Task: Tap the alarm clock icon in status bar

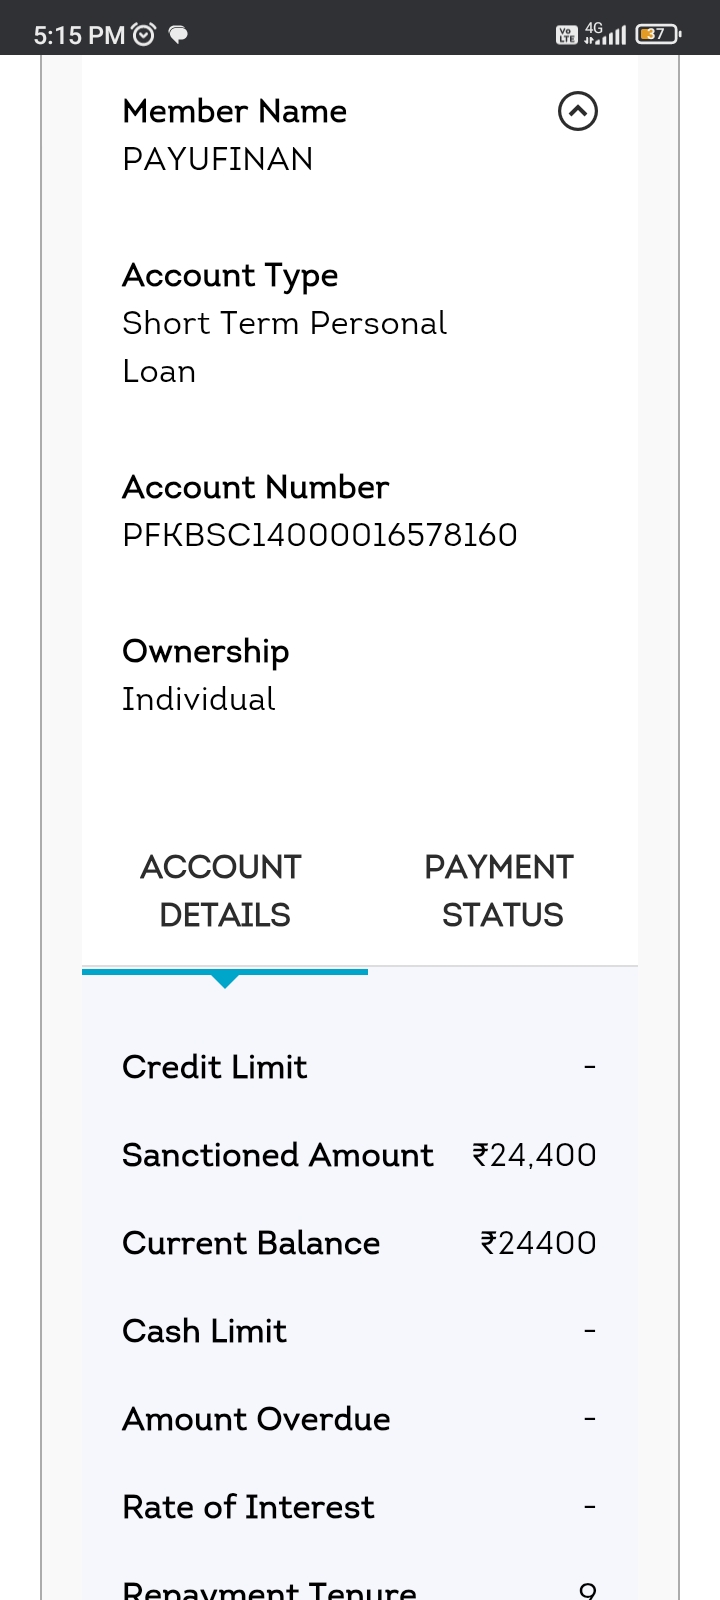Action: click(145, 35)
